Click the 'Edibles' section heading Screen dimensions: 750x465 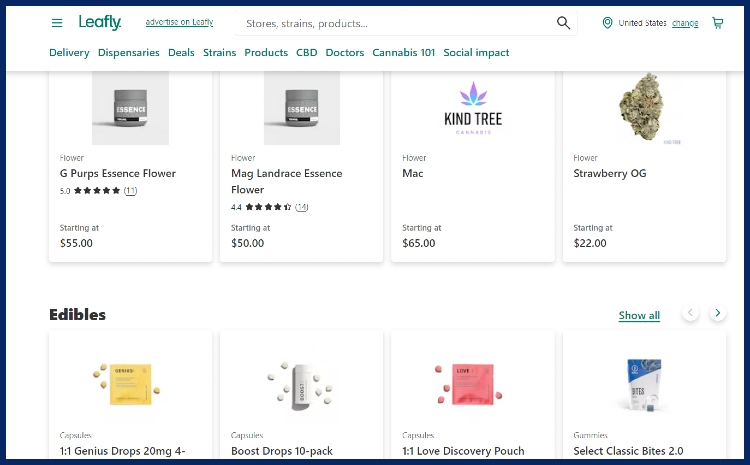(x=77, y=315)
